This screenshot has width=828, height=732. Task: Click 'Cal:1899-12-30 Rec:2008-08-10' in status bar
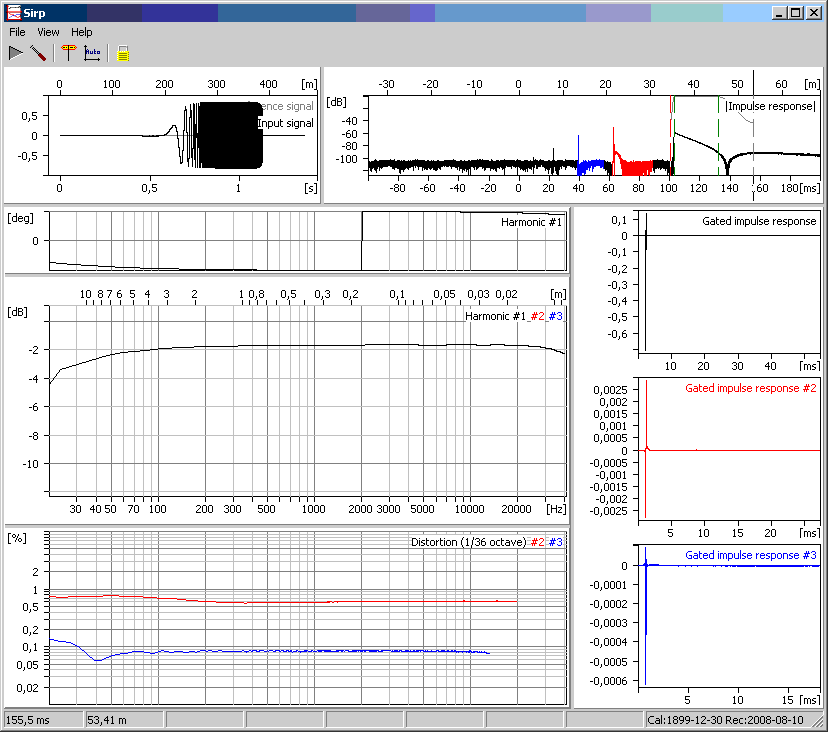tap(725, 720)
